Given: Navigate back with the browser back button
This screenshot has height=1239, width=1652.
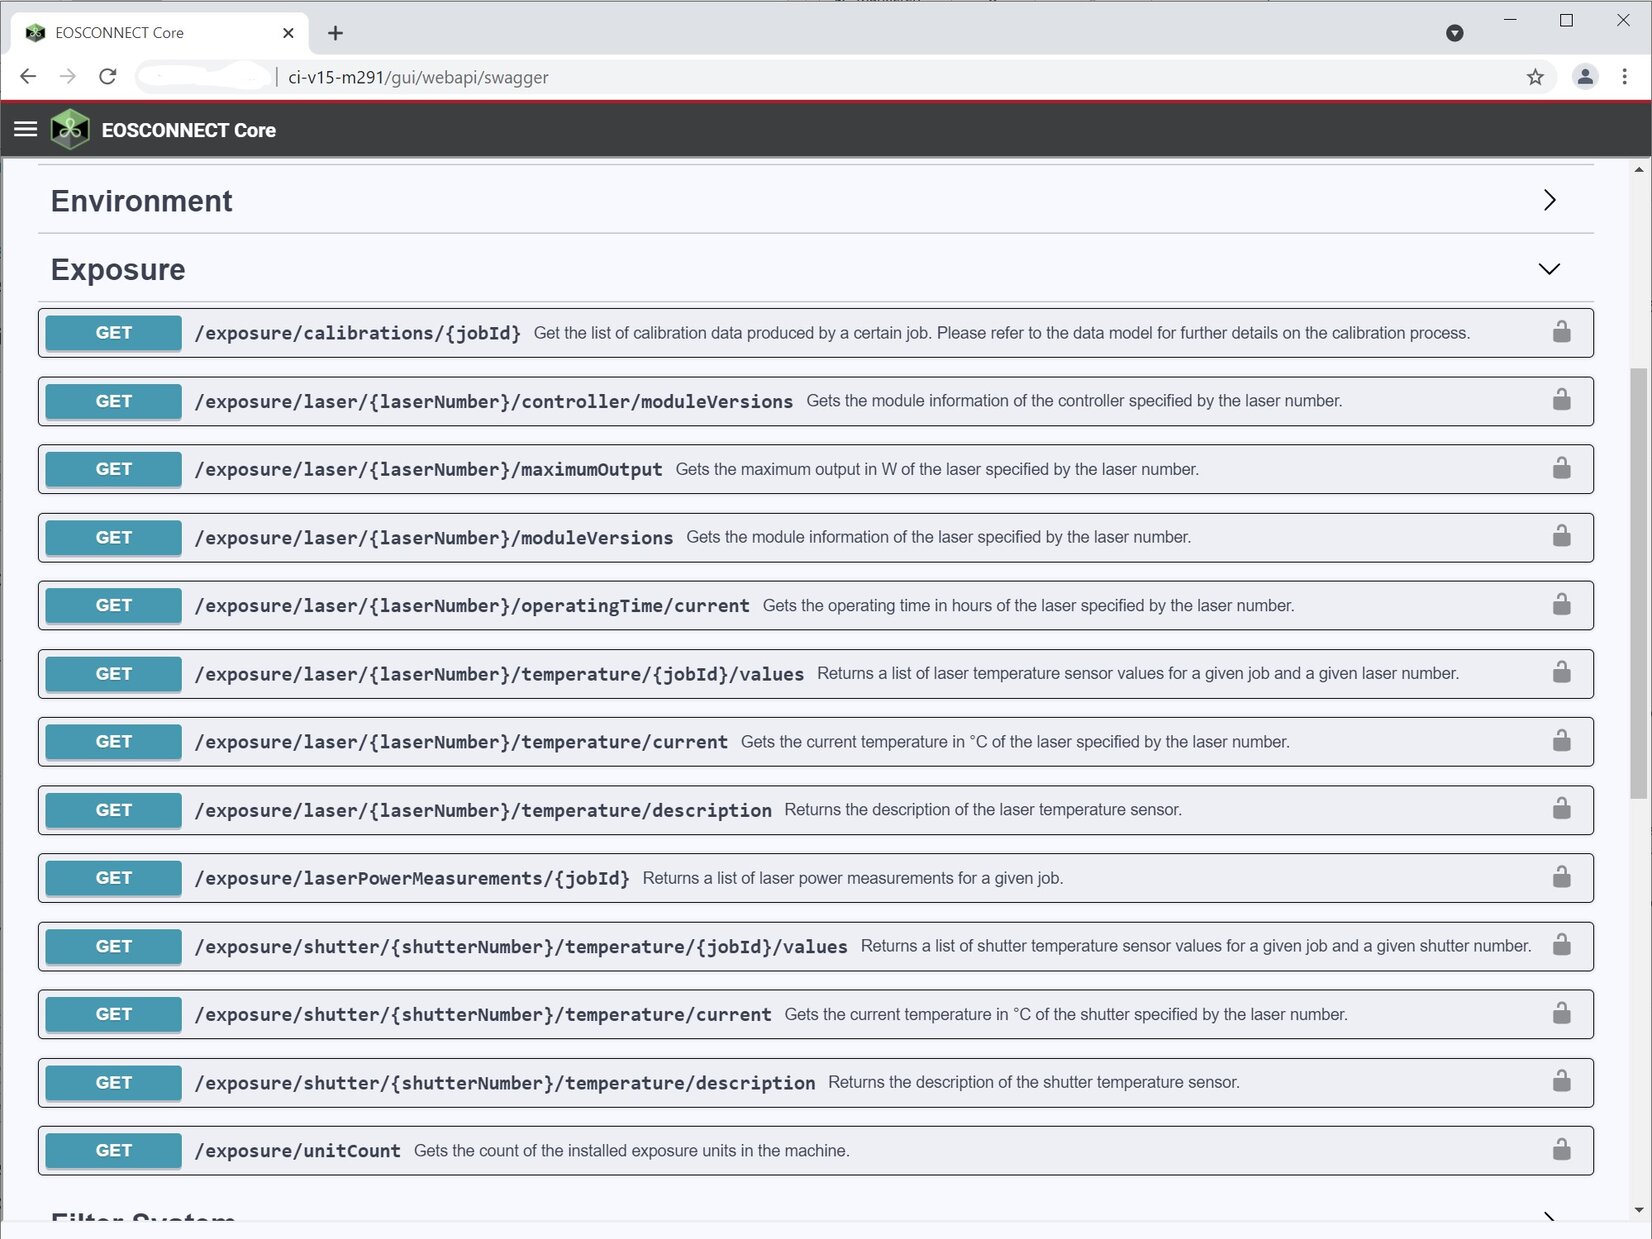Looking at the screenshot, I should click(27, 76).
